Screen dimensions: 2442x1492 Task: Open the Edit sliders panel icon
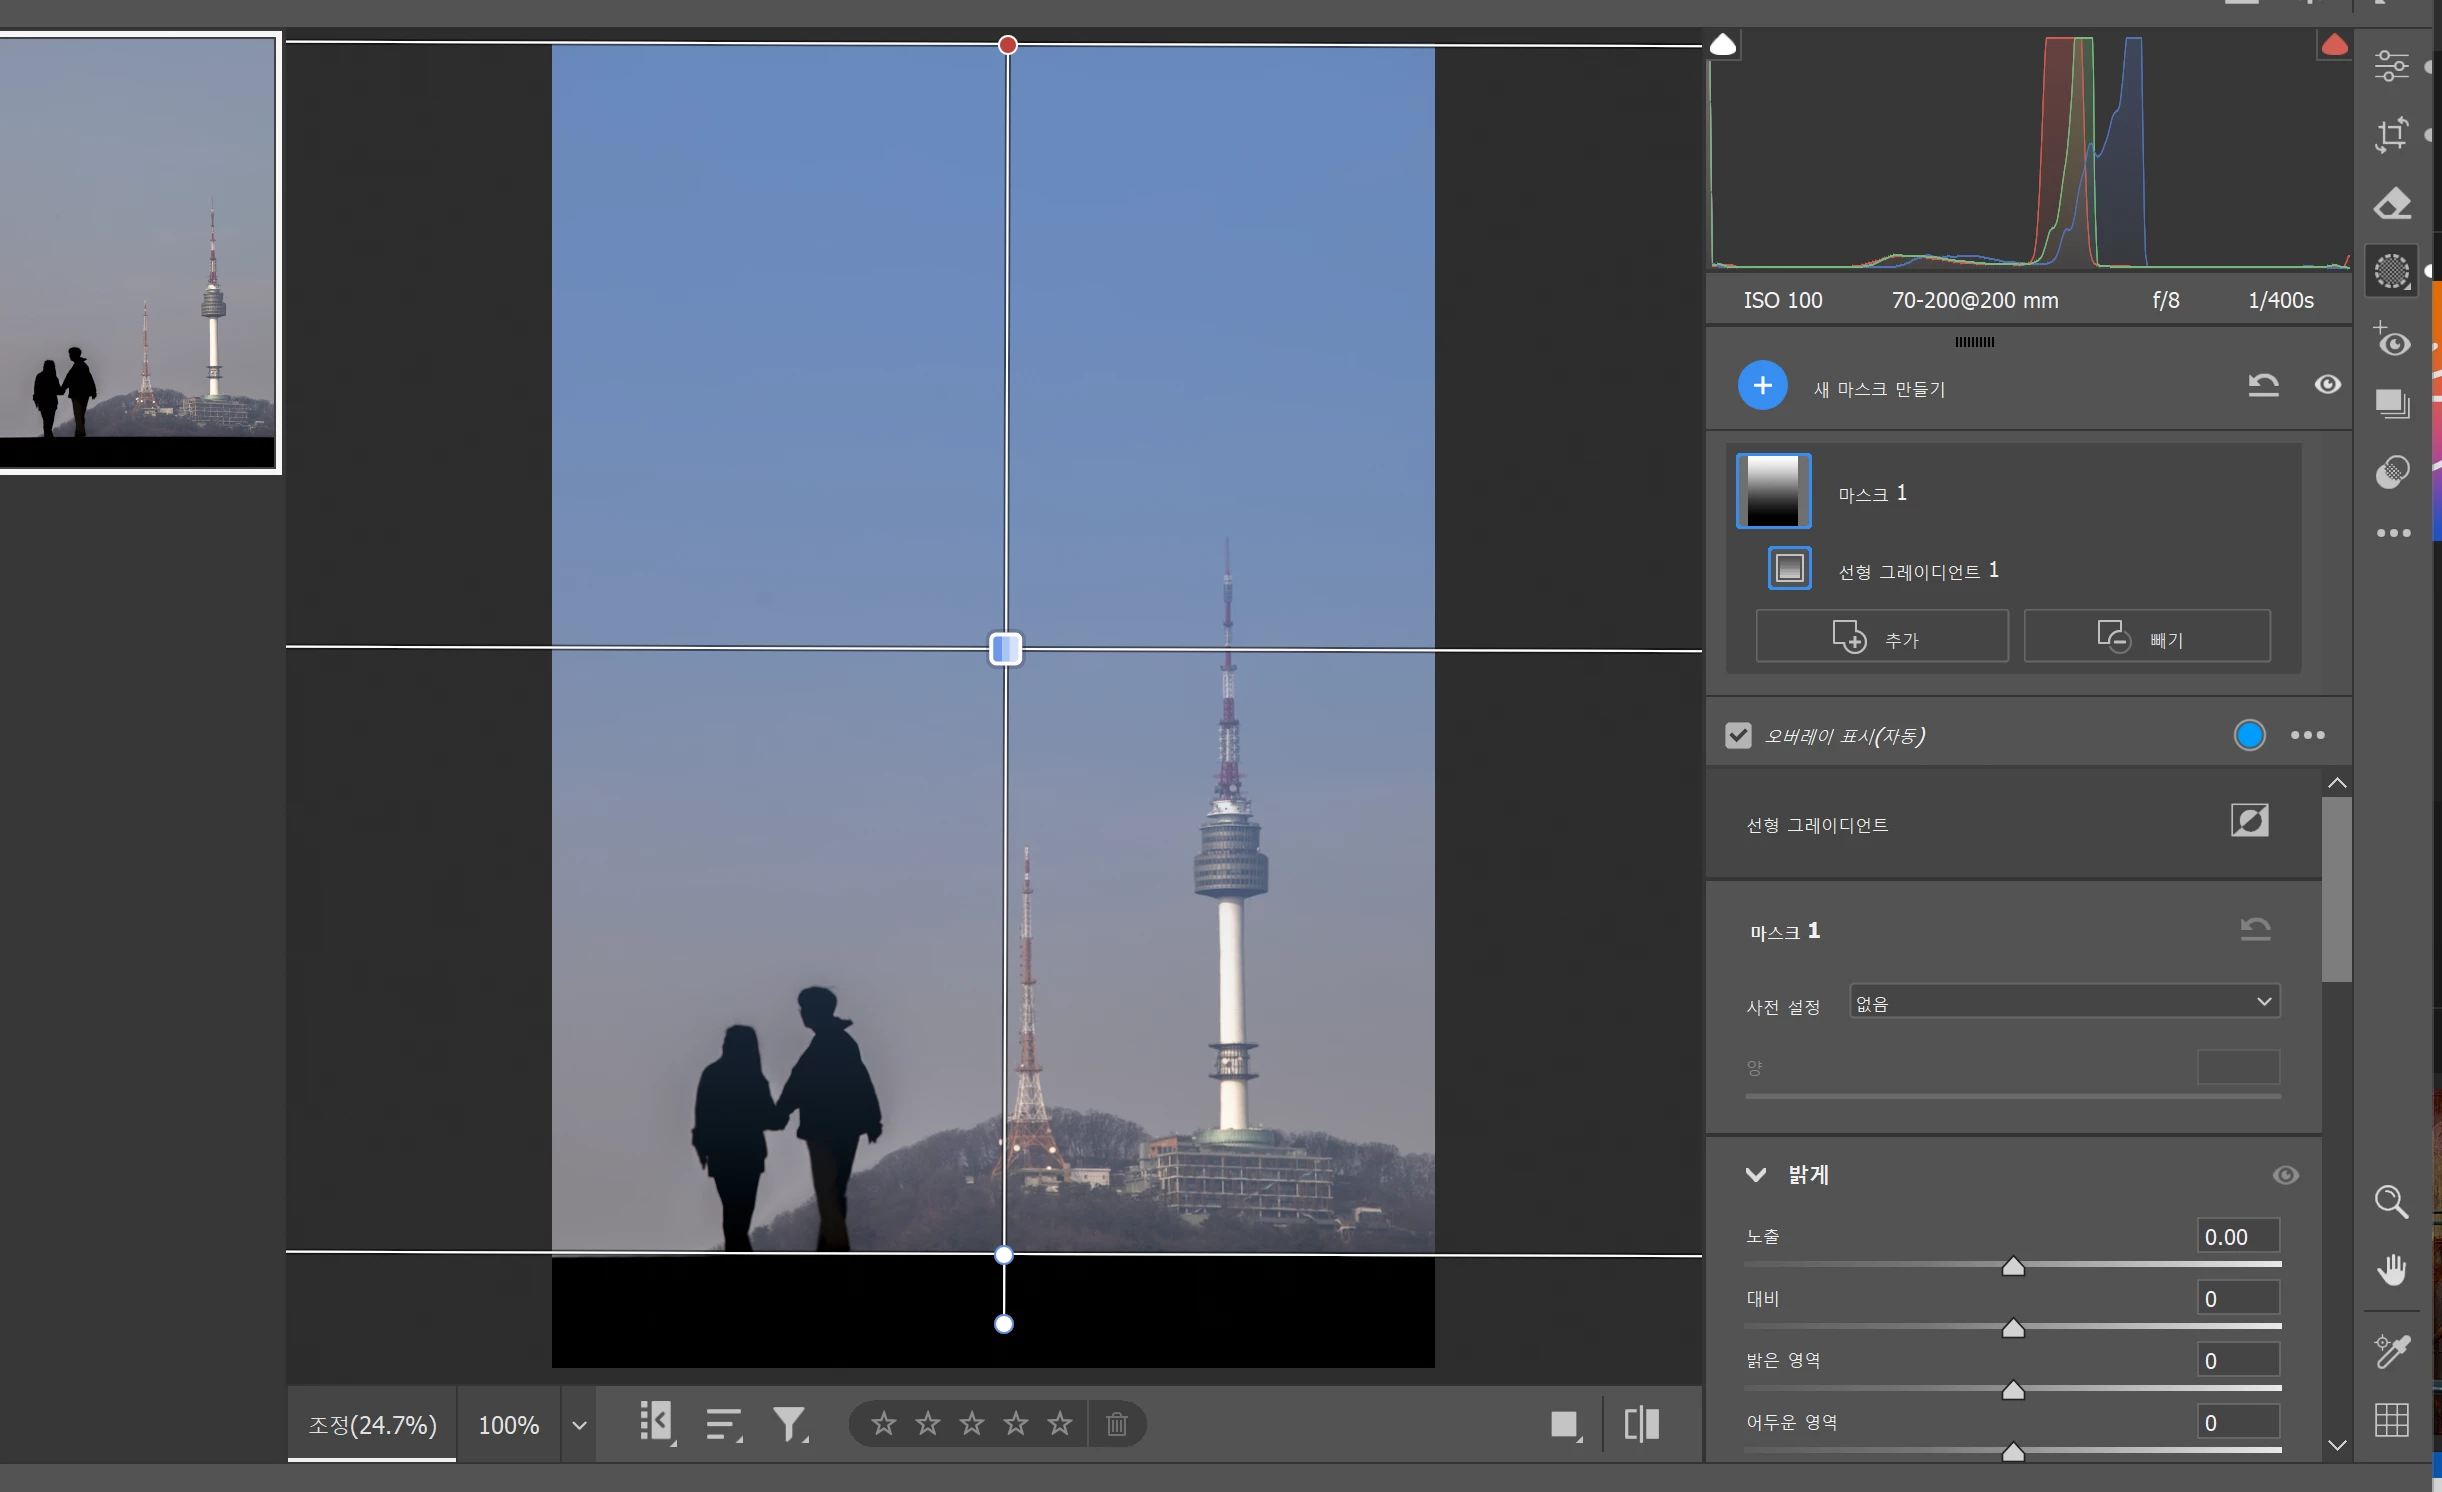pyautogui.click(x=2391, y=66)
